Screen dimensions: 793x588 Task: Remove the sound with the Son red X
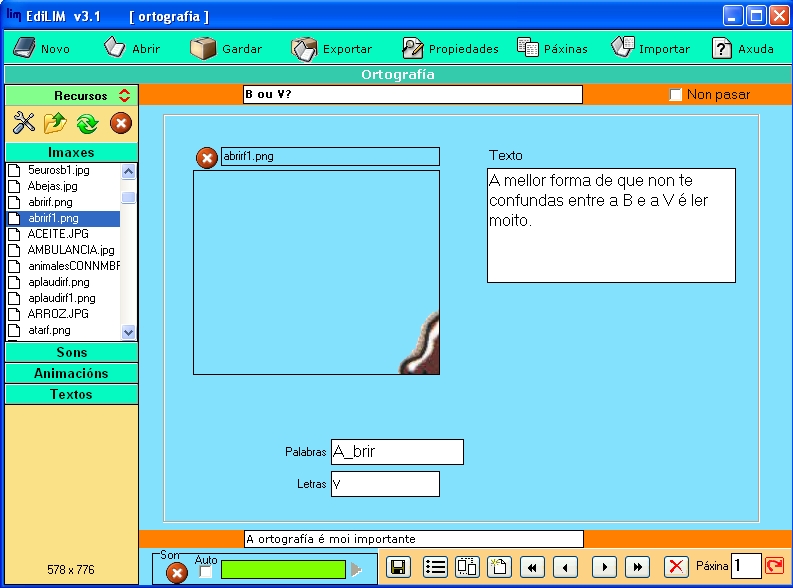(176, 573)
